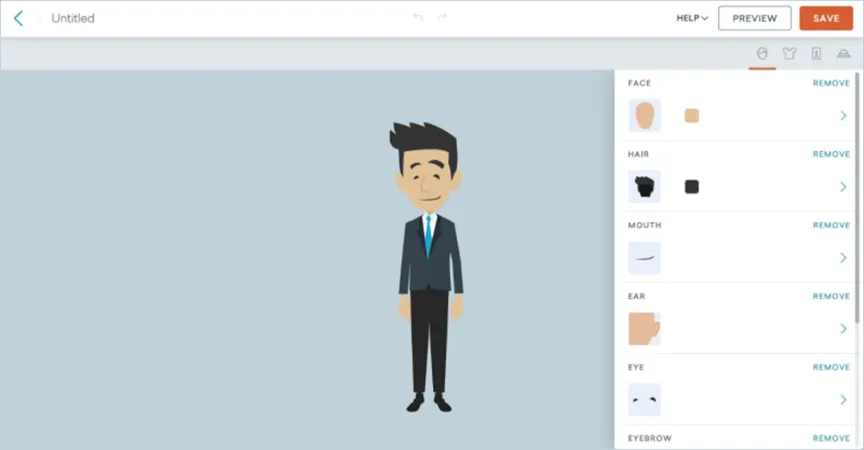Select the eye style thumbnail

coord(645,400)
